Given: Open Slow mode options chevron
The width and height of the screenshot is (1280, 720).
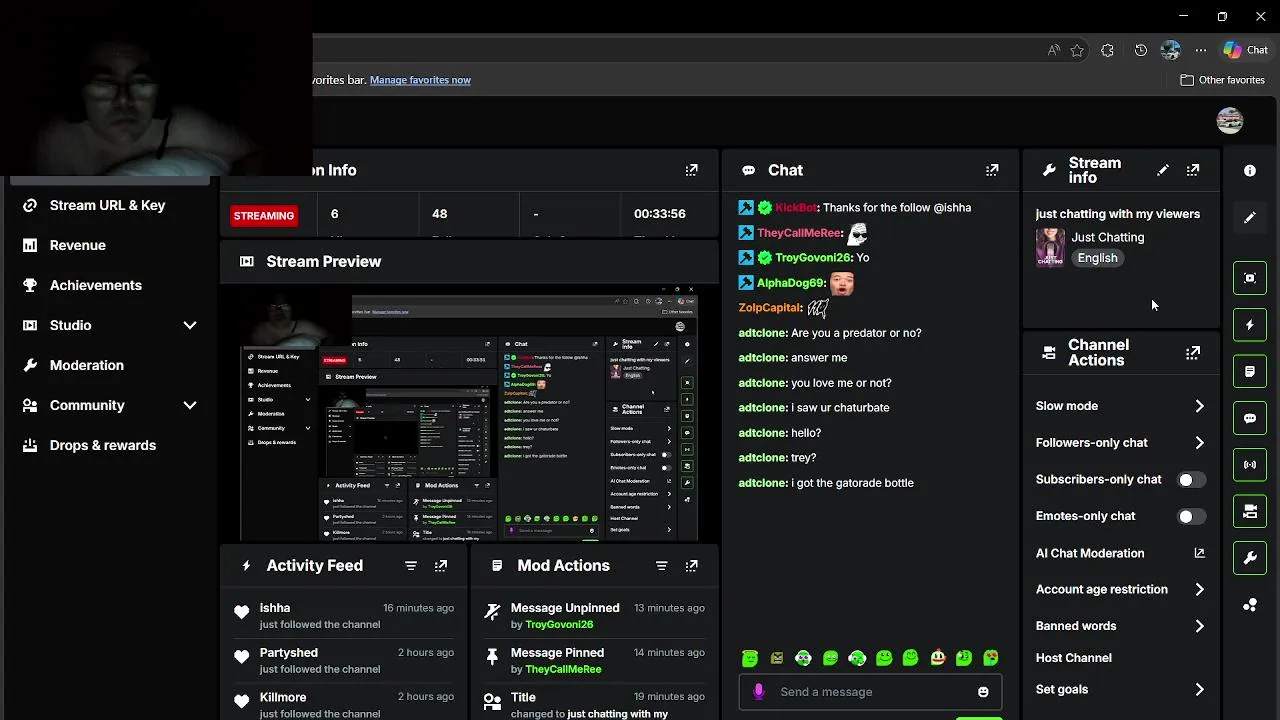Looking at the screenshot, I should pos(1199,406).
